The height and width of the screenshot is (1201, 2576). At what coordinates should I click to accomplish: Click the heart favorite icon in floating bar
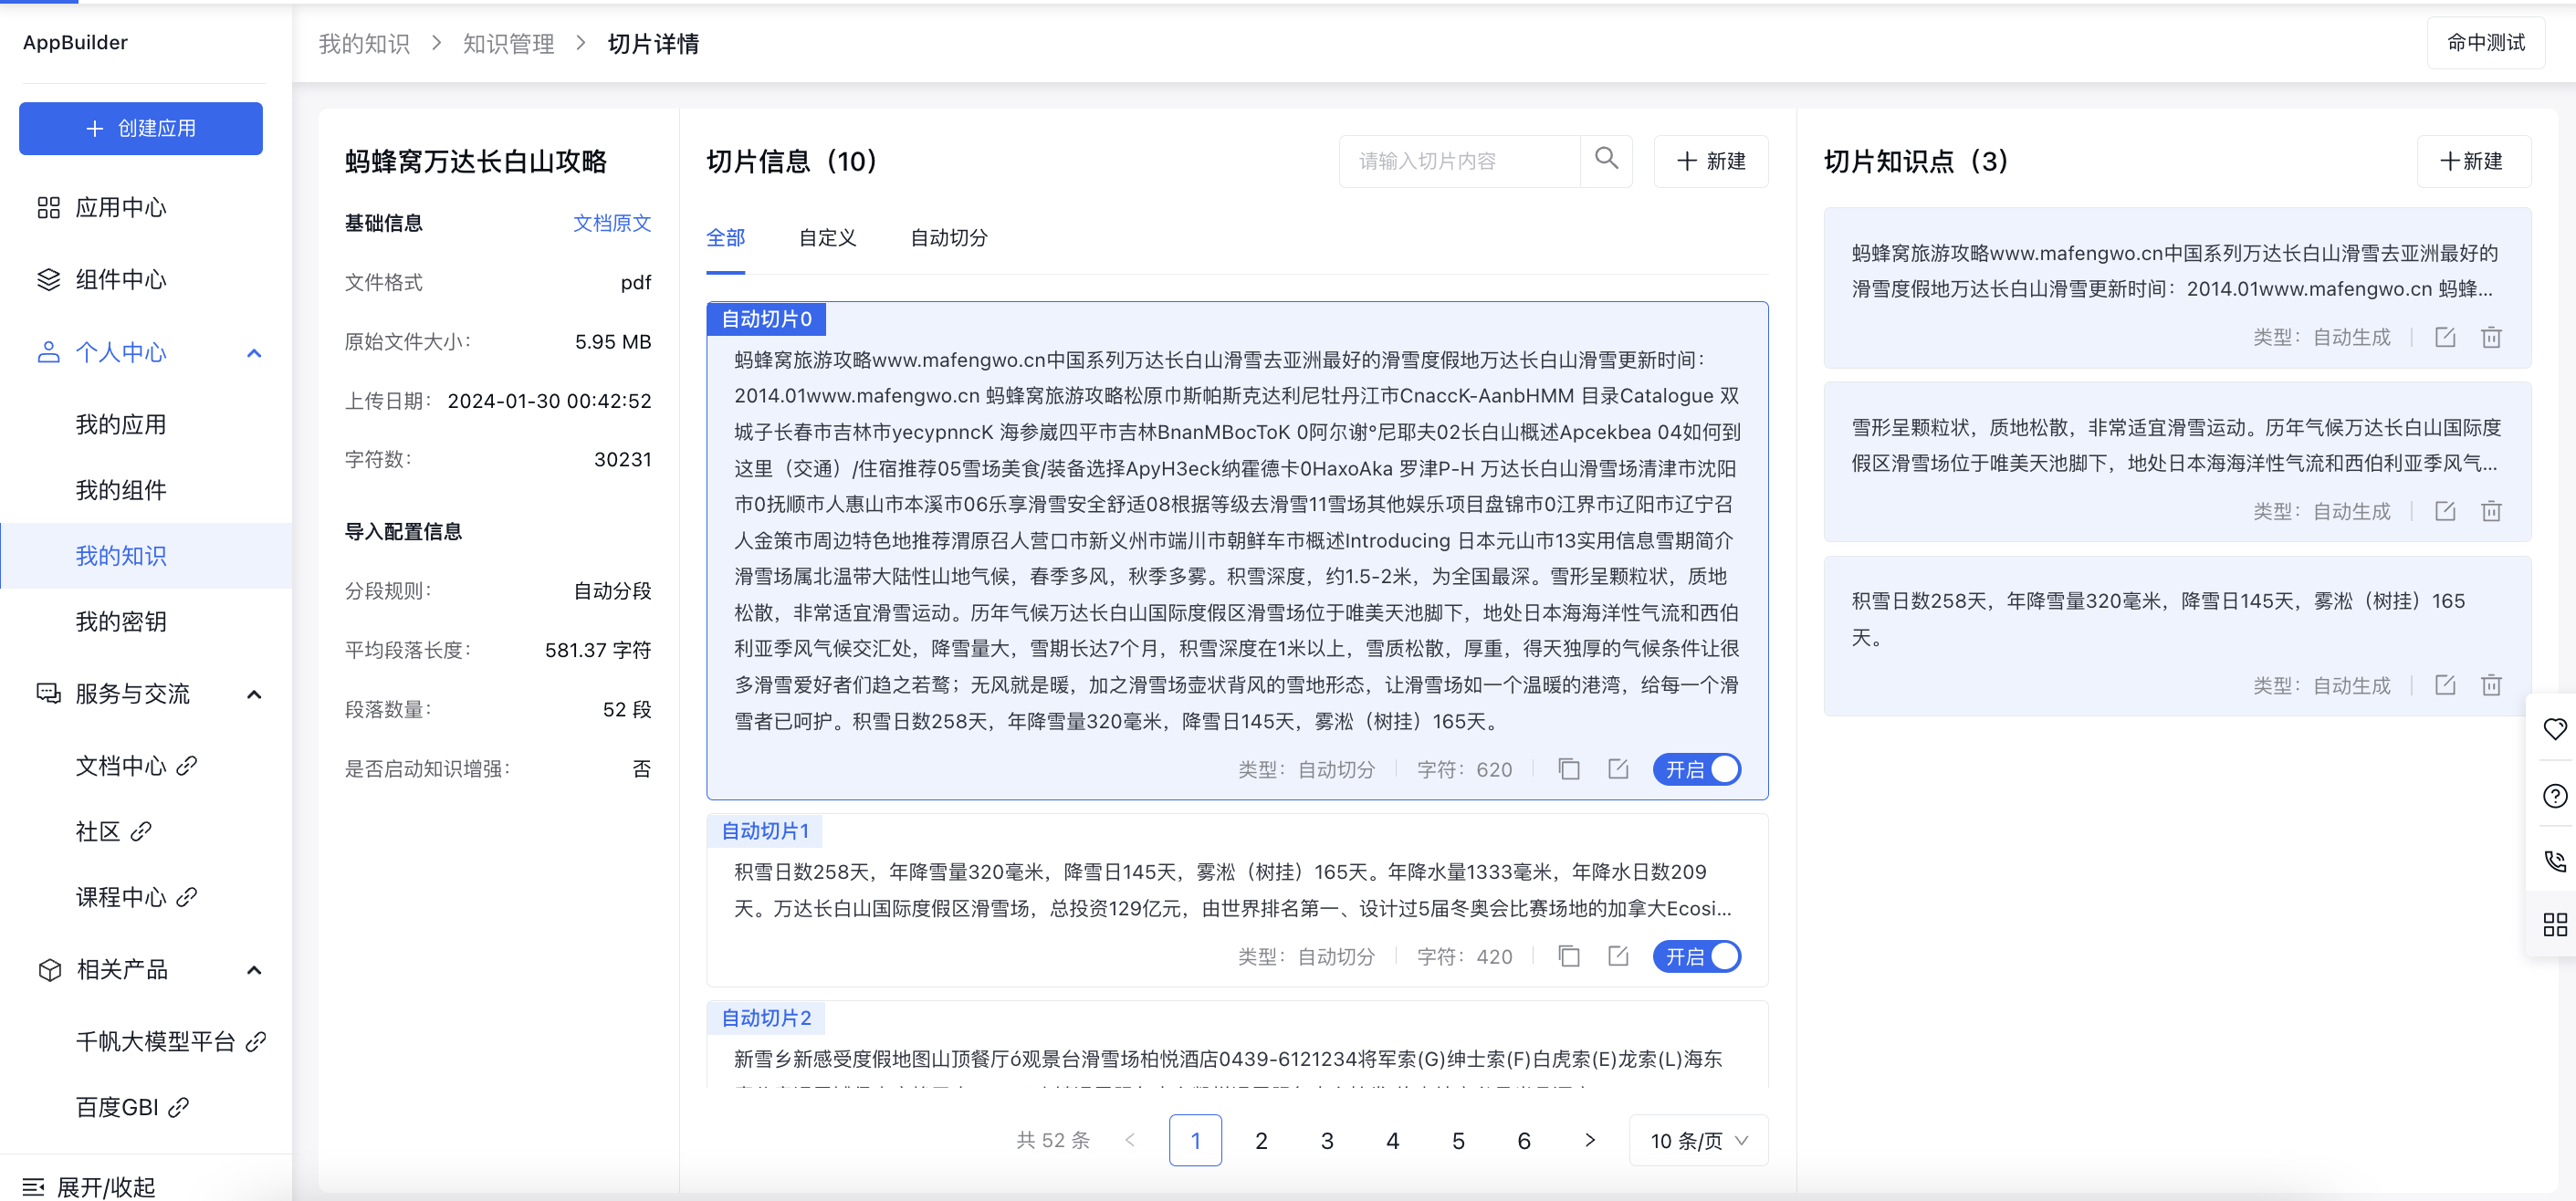2555,729
